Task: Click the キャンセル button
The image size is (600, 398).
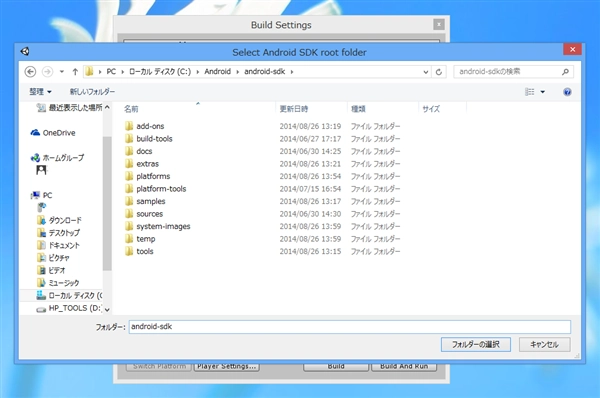Action: 545,344
